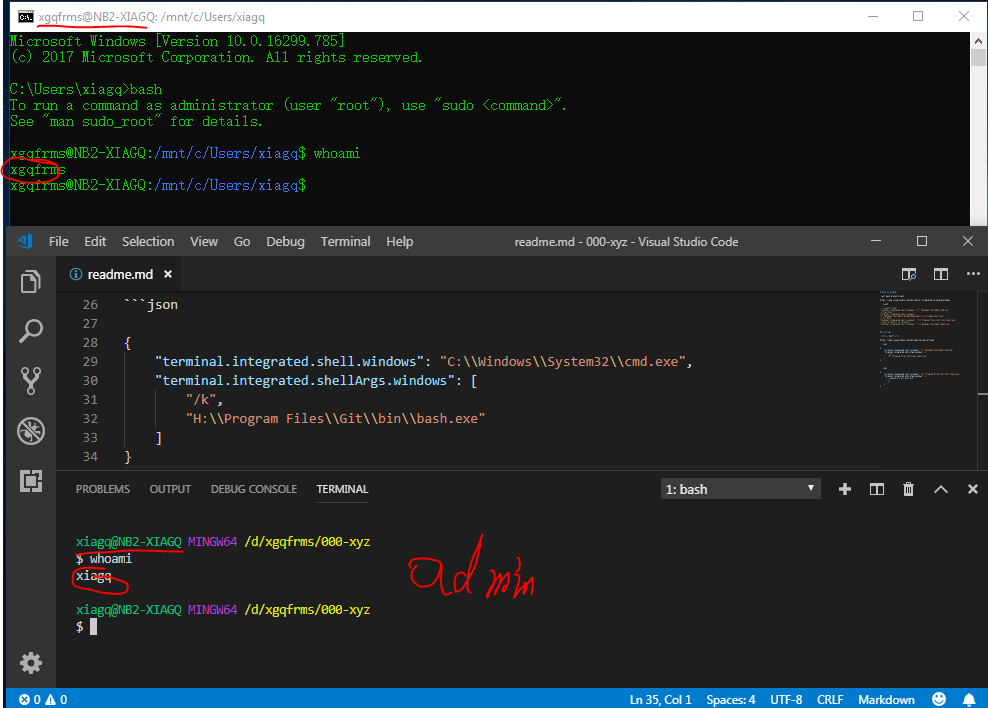Image resolution: width=988 pixels, height=708 pixels.
Task: Close the terminal panel
Action: tap(973, 489)
